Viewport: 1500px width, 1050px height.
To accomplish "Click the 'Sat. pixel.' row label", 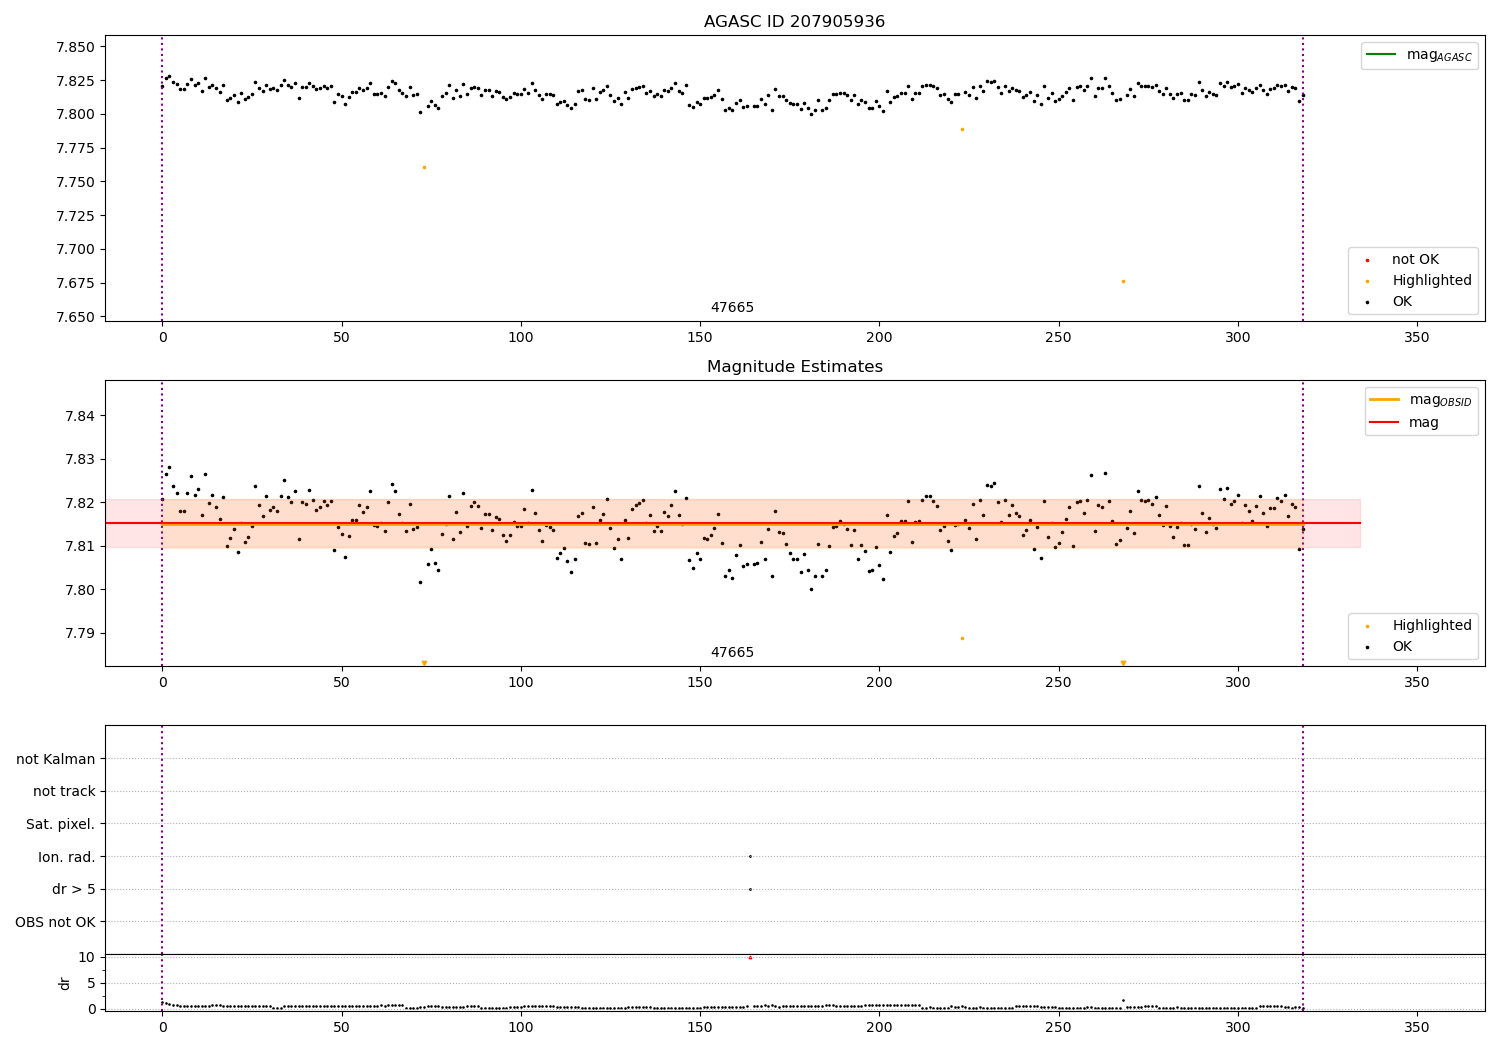I will click(x=60, y=825).
